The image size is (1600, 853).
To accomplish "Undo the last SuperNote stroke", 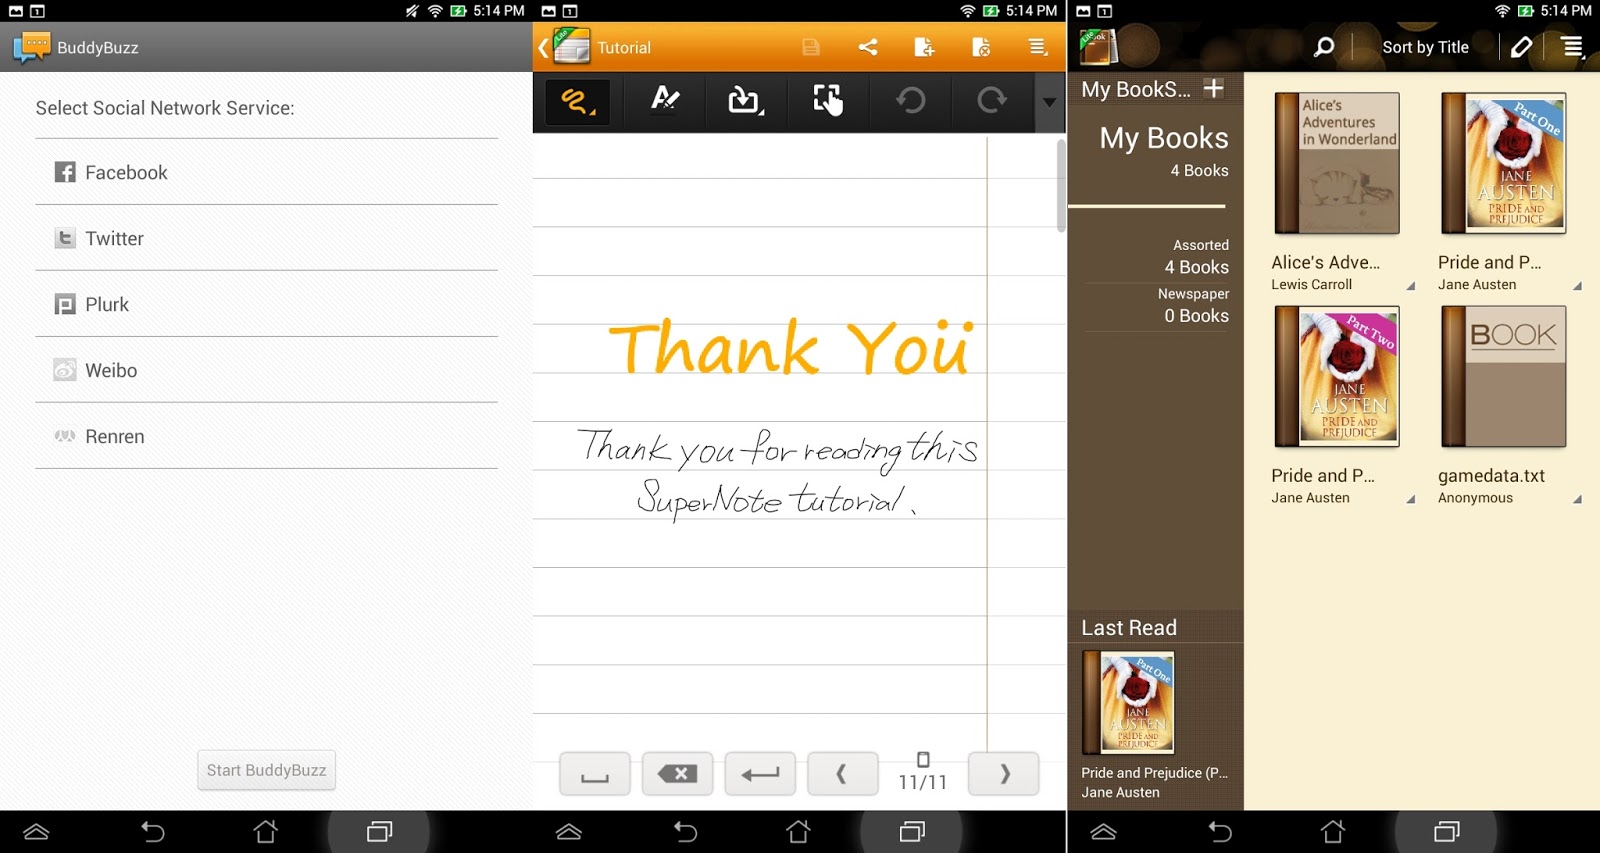I will point(910,100).
